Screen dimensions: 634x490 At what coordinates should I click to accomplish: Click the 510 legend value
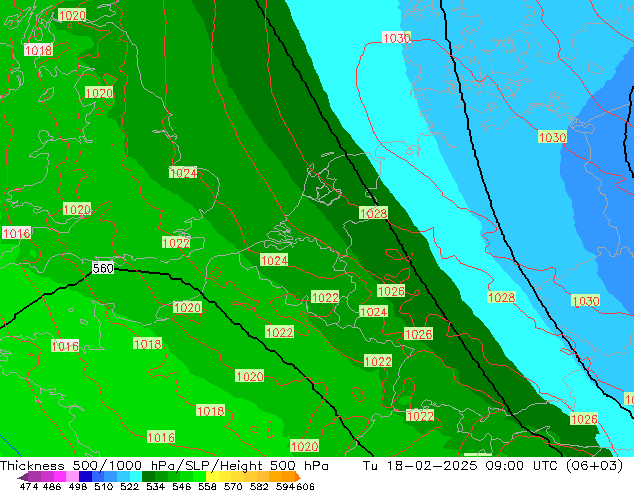click(104, 486)
